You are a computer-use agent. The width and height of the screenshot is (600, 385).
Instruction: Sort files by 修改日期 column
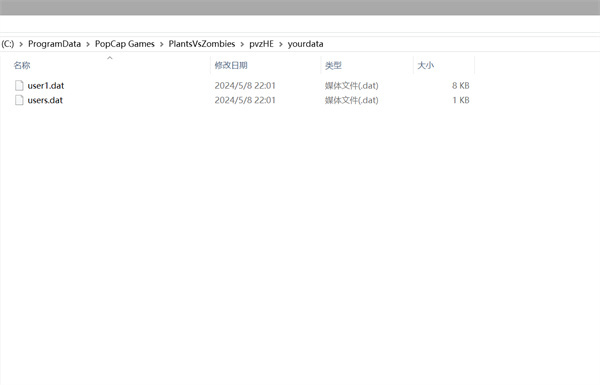tap(231, 65)
